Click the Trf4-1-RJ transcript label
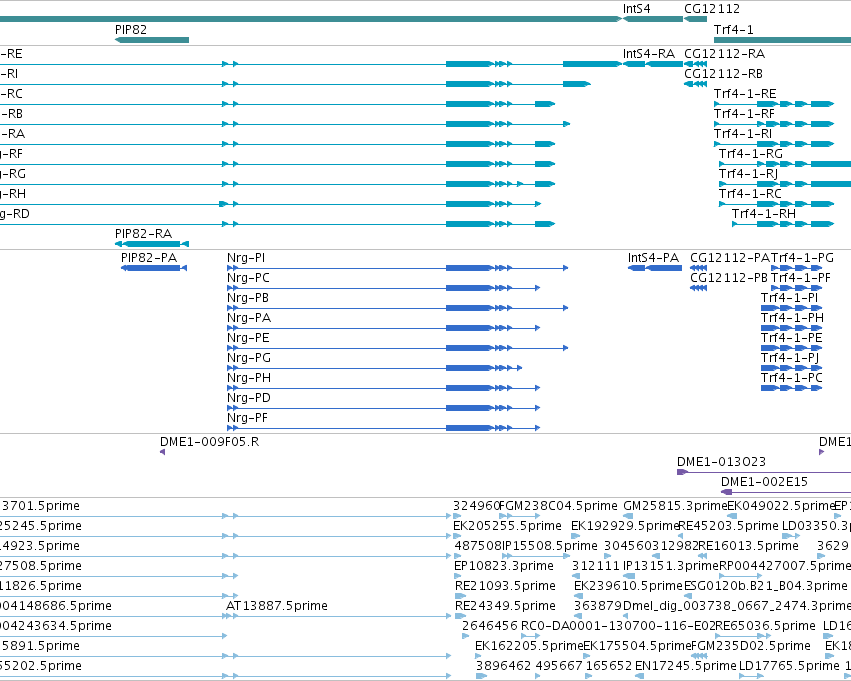Image resolution: width=851 pixels, height=681 pixels. click(748, 174)
